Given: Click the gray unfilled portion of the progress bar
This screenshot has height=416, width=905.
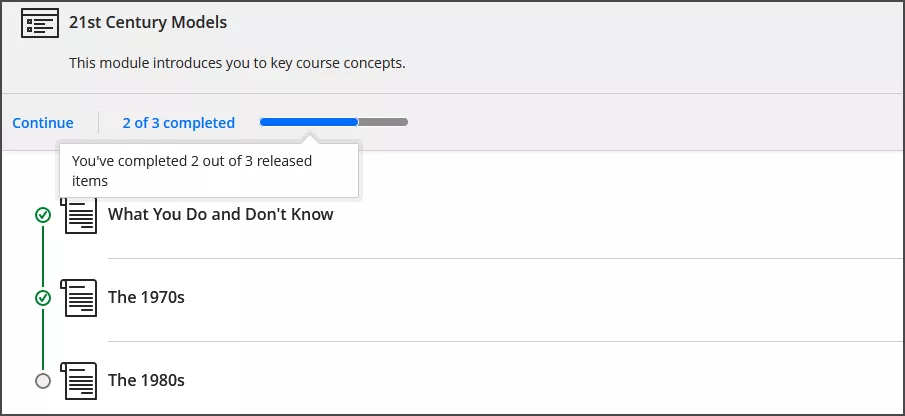Looking at the screenshot, I should pos(383,122).
